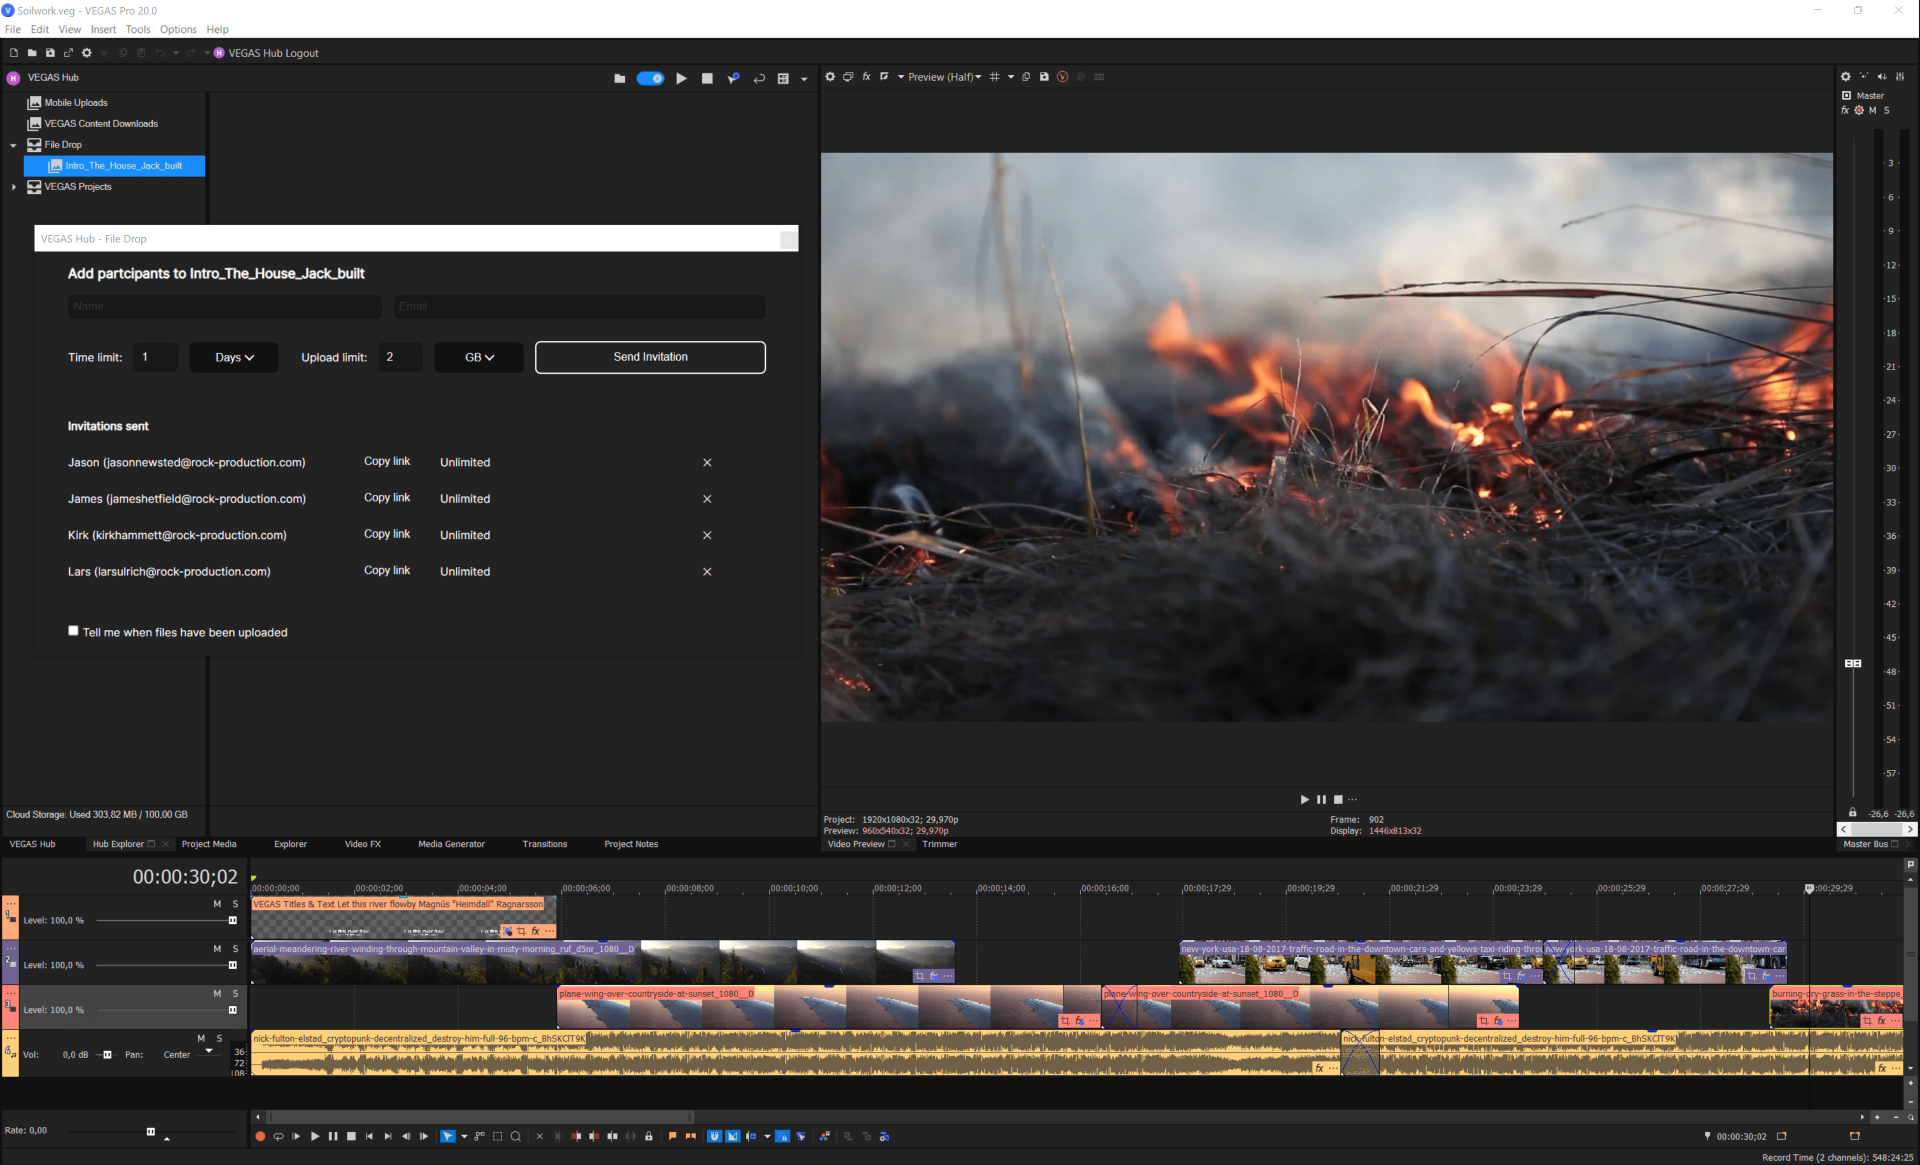Open the Transitions tab
The height and width of the screenshot is (1165, 1920).
pyautogui.click(x=543, y=843)
